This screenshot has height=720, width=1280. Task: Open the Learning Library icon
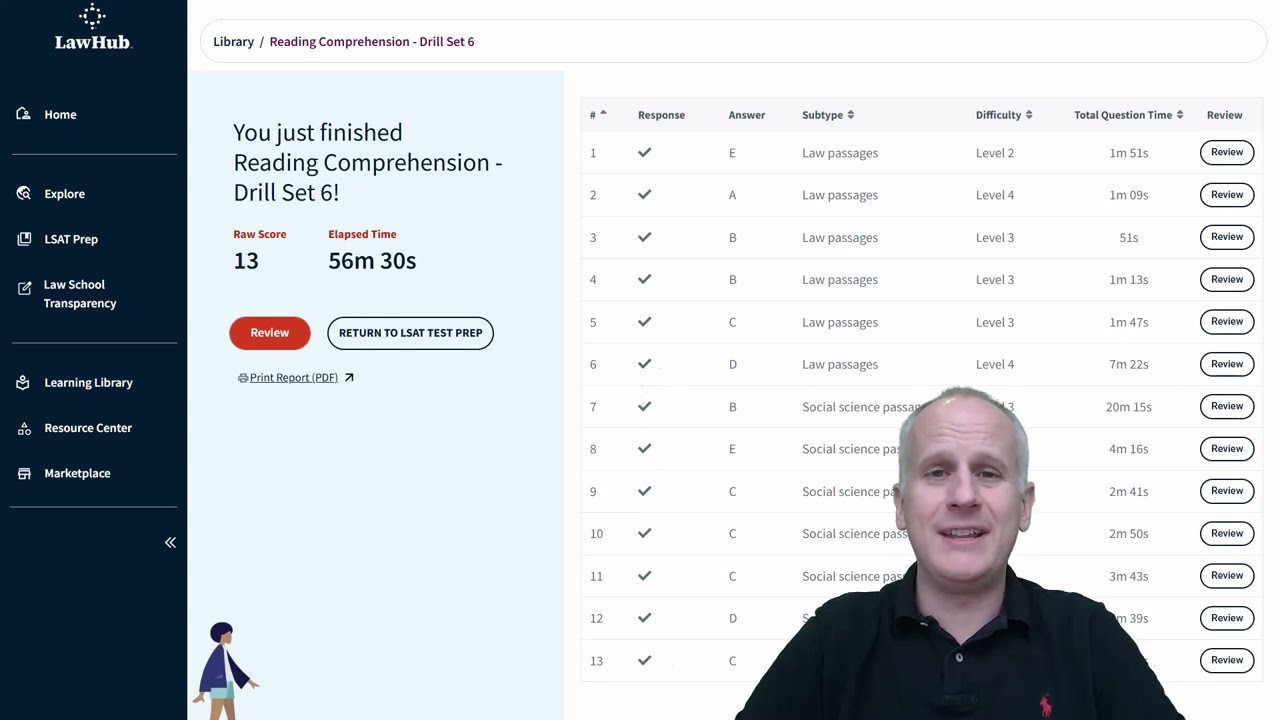pos(24,382)
